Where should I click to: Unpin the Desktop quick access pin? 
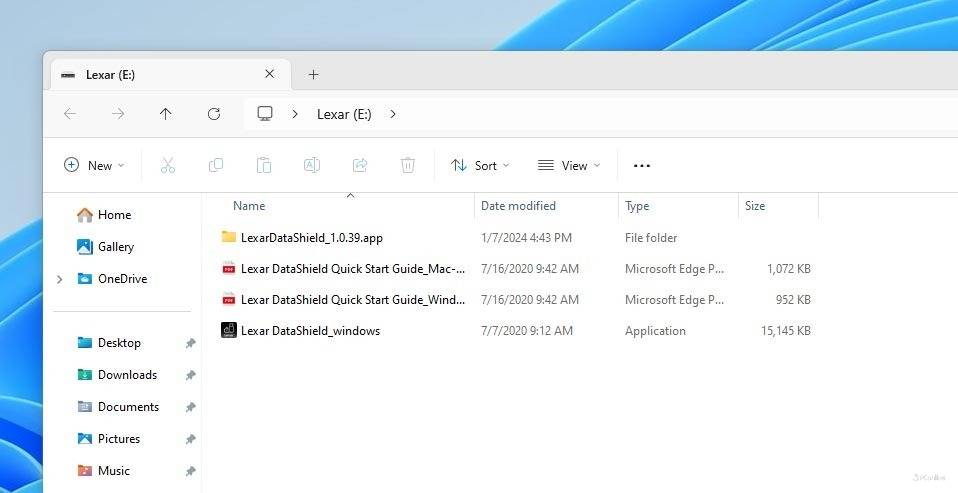coord(190,343)
